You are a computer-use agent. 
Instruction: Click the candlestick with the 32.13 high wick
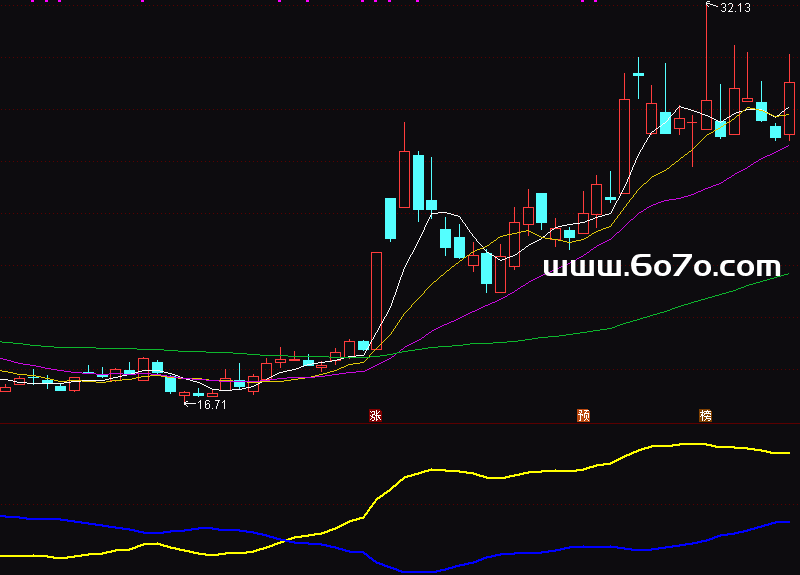point(706,110)
